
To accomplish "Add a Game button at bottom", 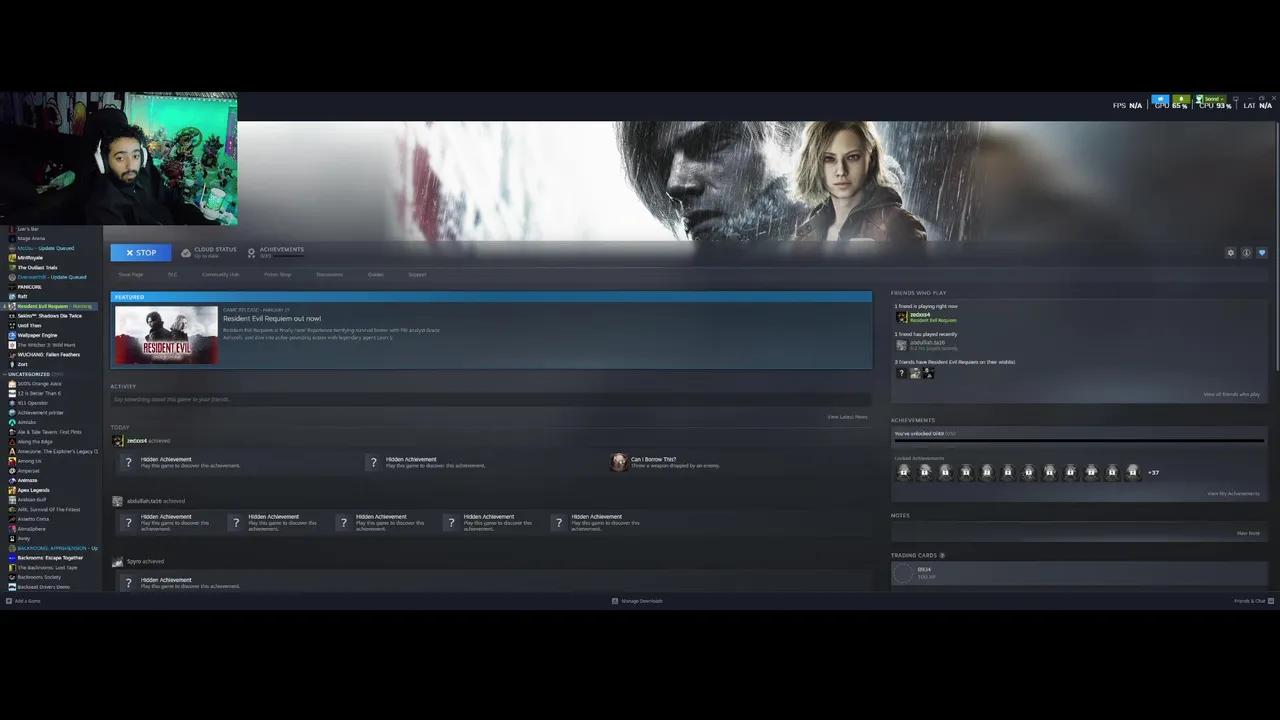I will [23, 601].
